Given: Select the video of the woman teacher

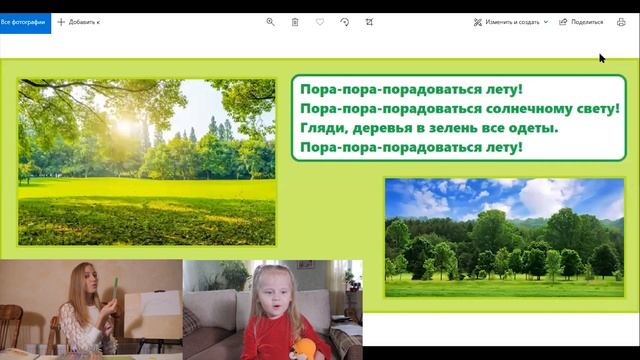Looking at the screenshot, I should tap(91, 309).
